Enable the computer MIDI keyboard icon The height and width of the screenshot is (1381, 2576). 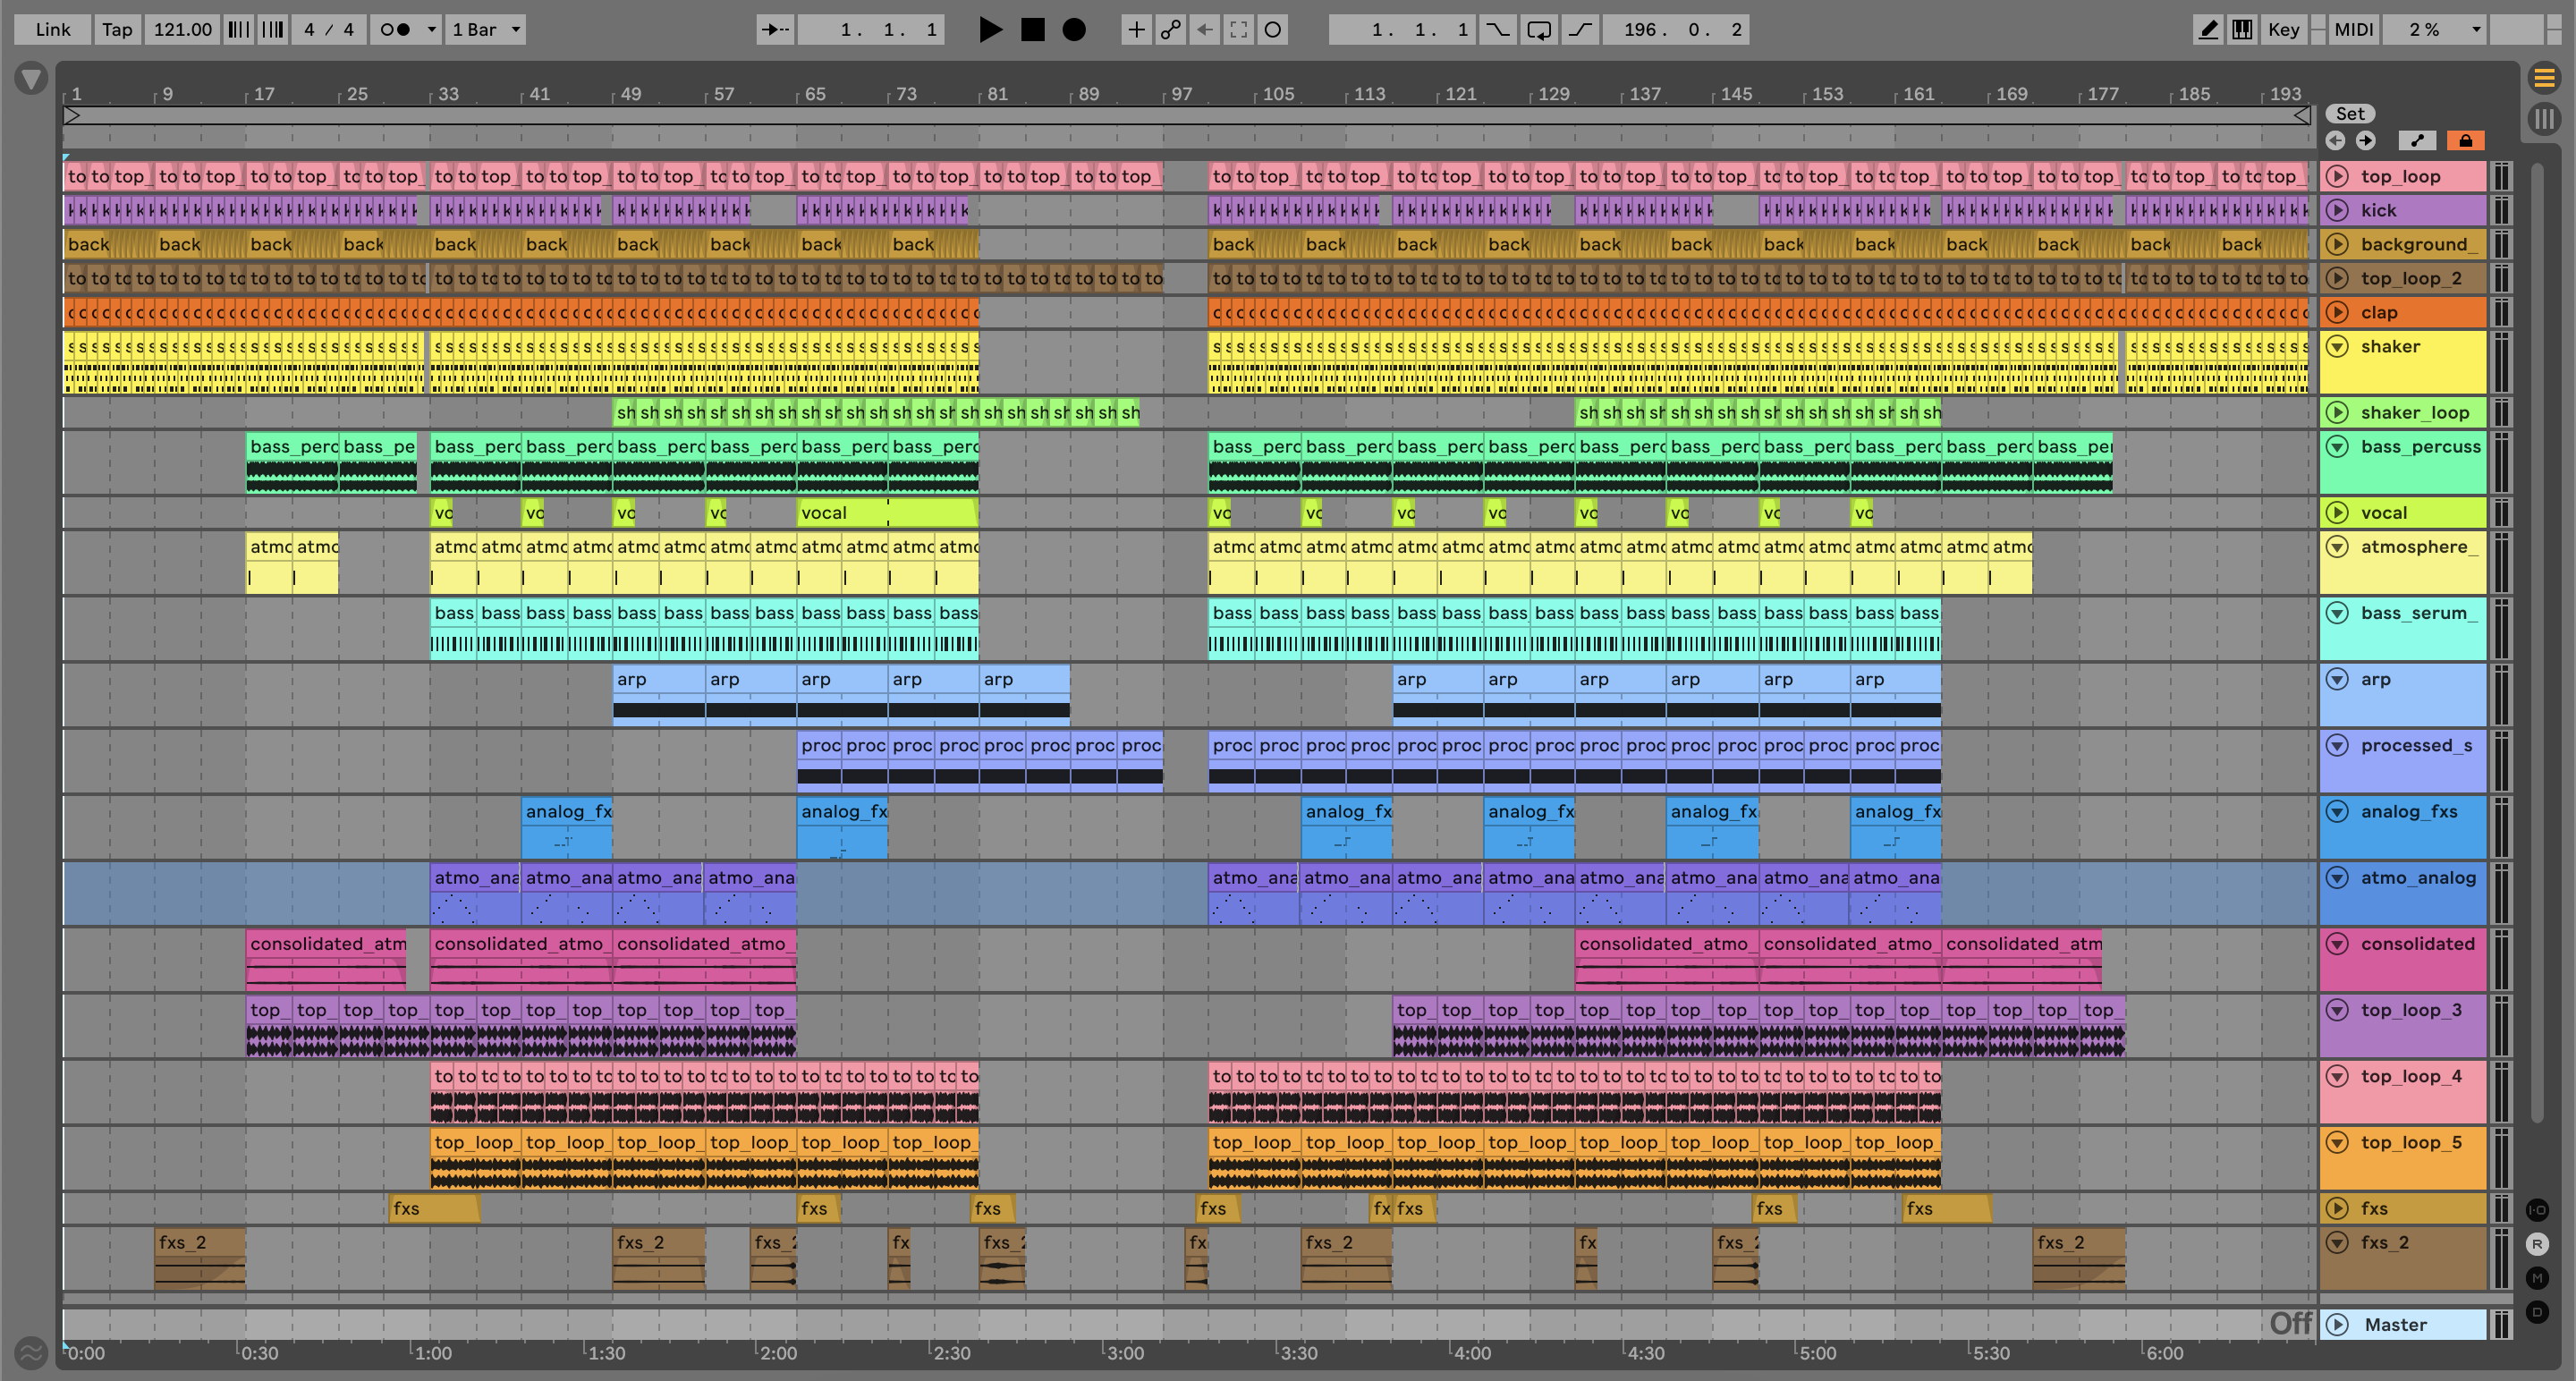tap(2242, 29)
